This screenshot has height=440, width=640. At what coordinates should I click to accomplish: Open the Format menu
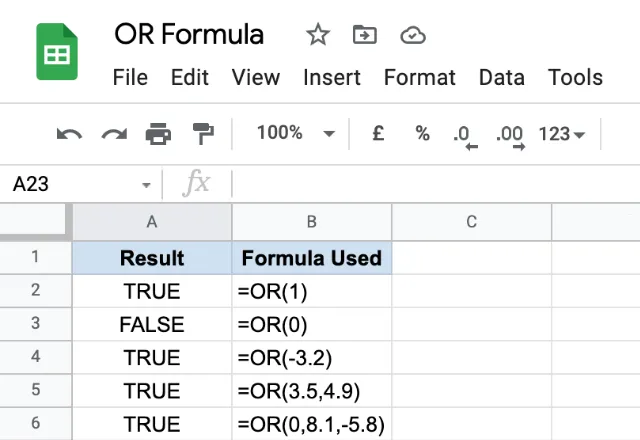[420, 77]
